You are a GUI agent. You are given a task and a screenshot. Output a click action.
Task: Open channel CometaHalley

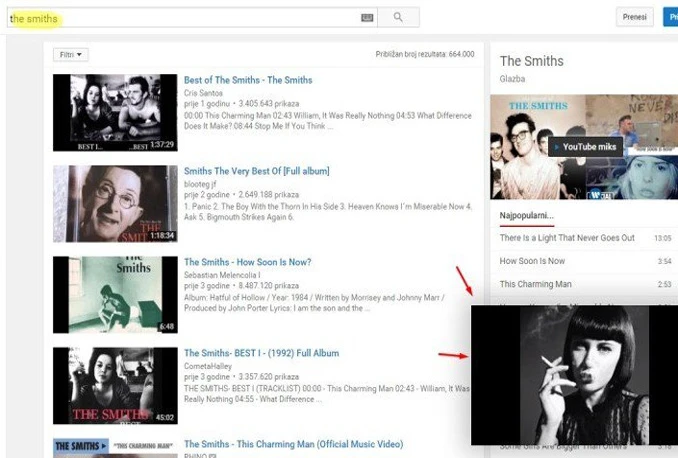point(208,366)
